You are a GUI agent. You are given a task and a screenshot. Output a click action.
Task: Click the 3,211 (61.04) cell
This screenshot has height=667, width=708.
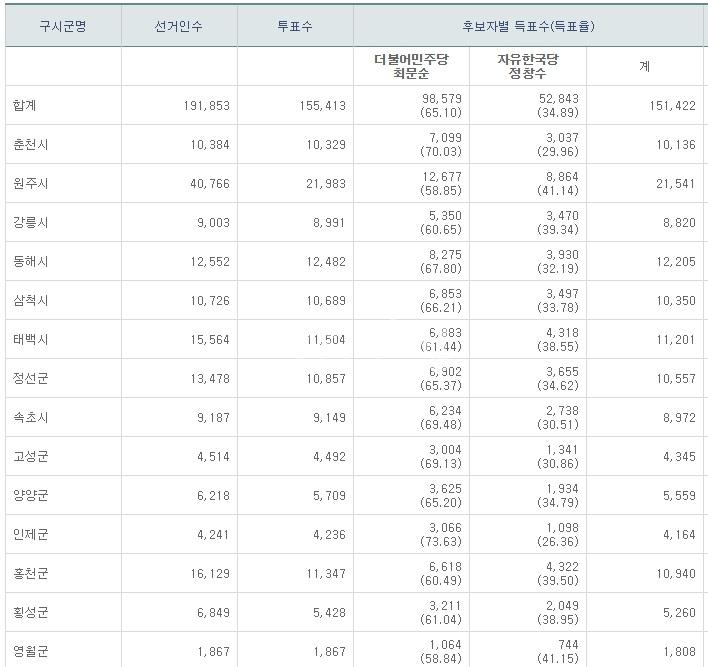click(x=441, y=612)
